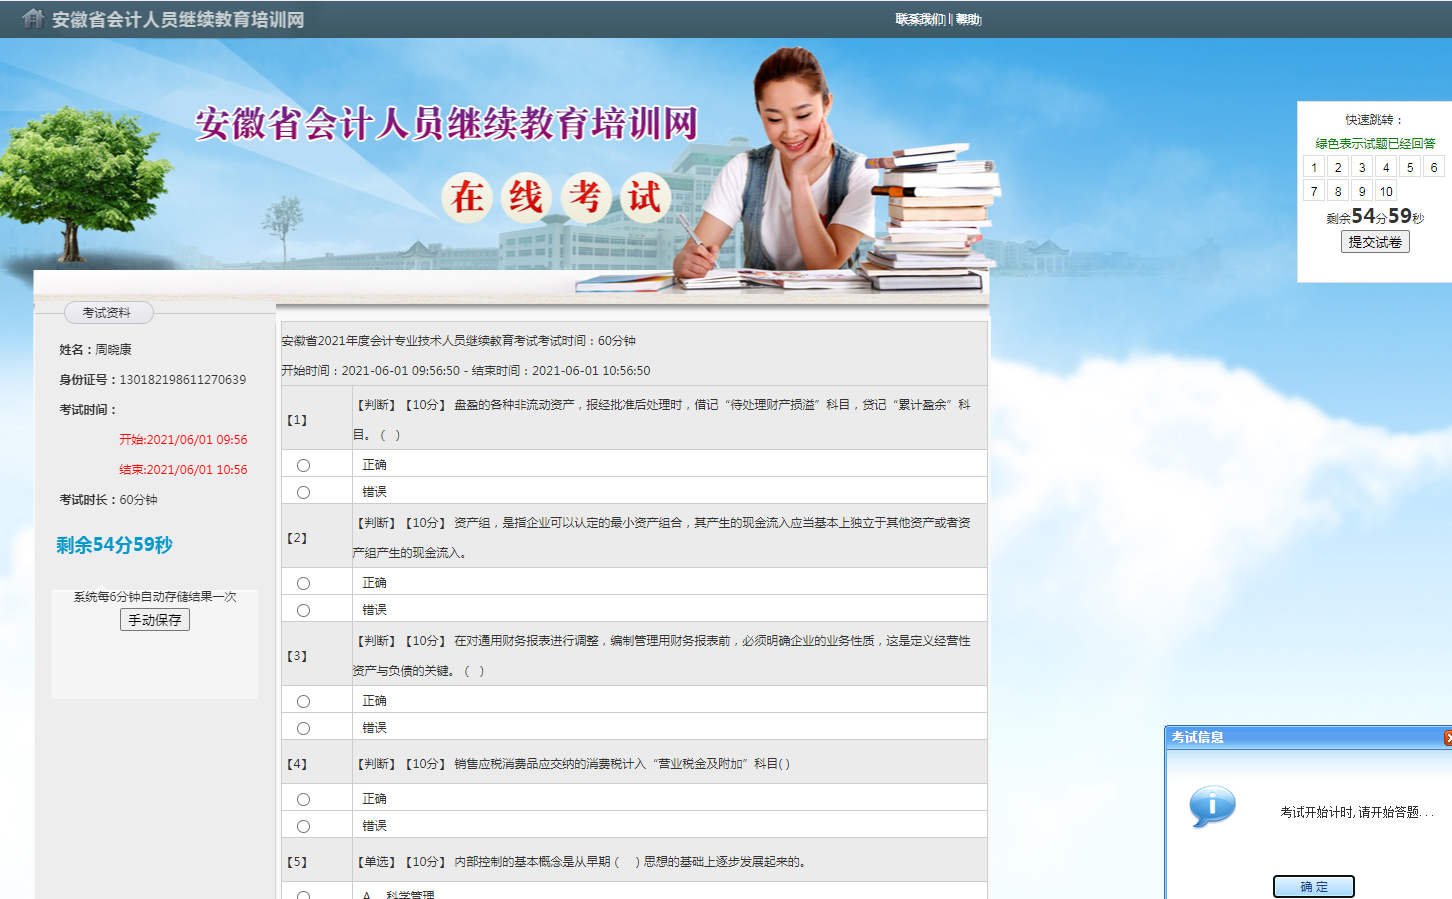The width and height of the screenshot is (1452, 899).
Task: Select 正确 for question 2
Action: pyautogui.click(x=303, y=583)
